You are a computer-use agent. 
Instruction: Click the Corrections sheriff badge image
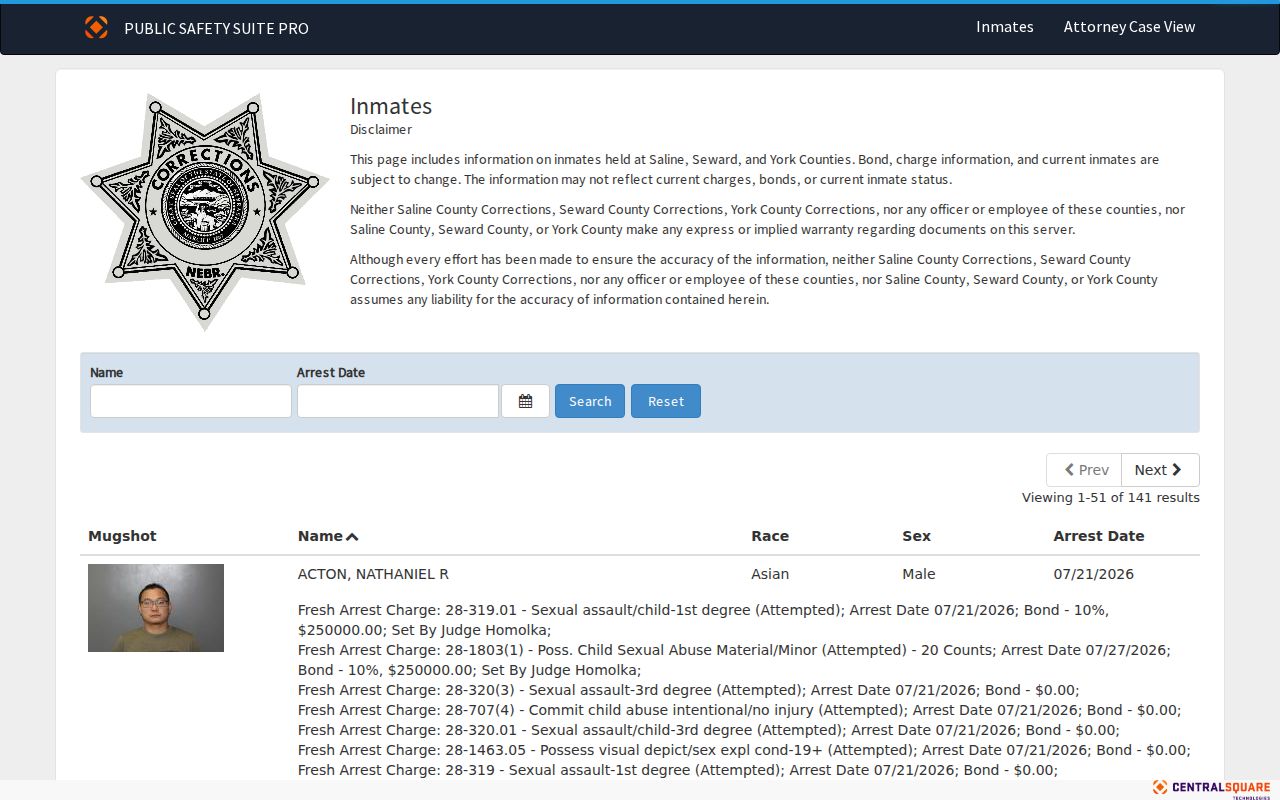click(204, 211)
